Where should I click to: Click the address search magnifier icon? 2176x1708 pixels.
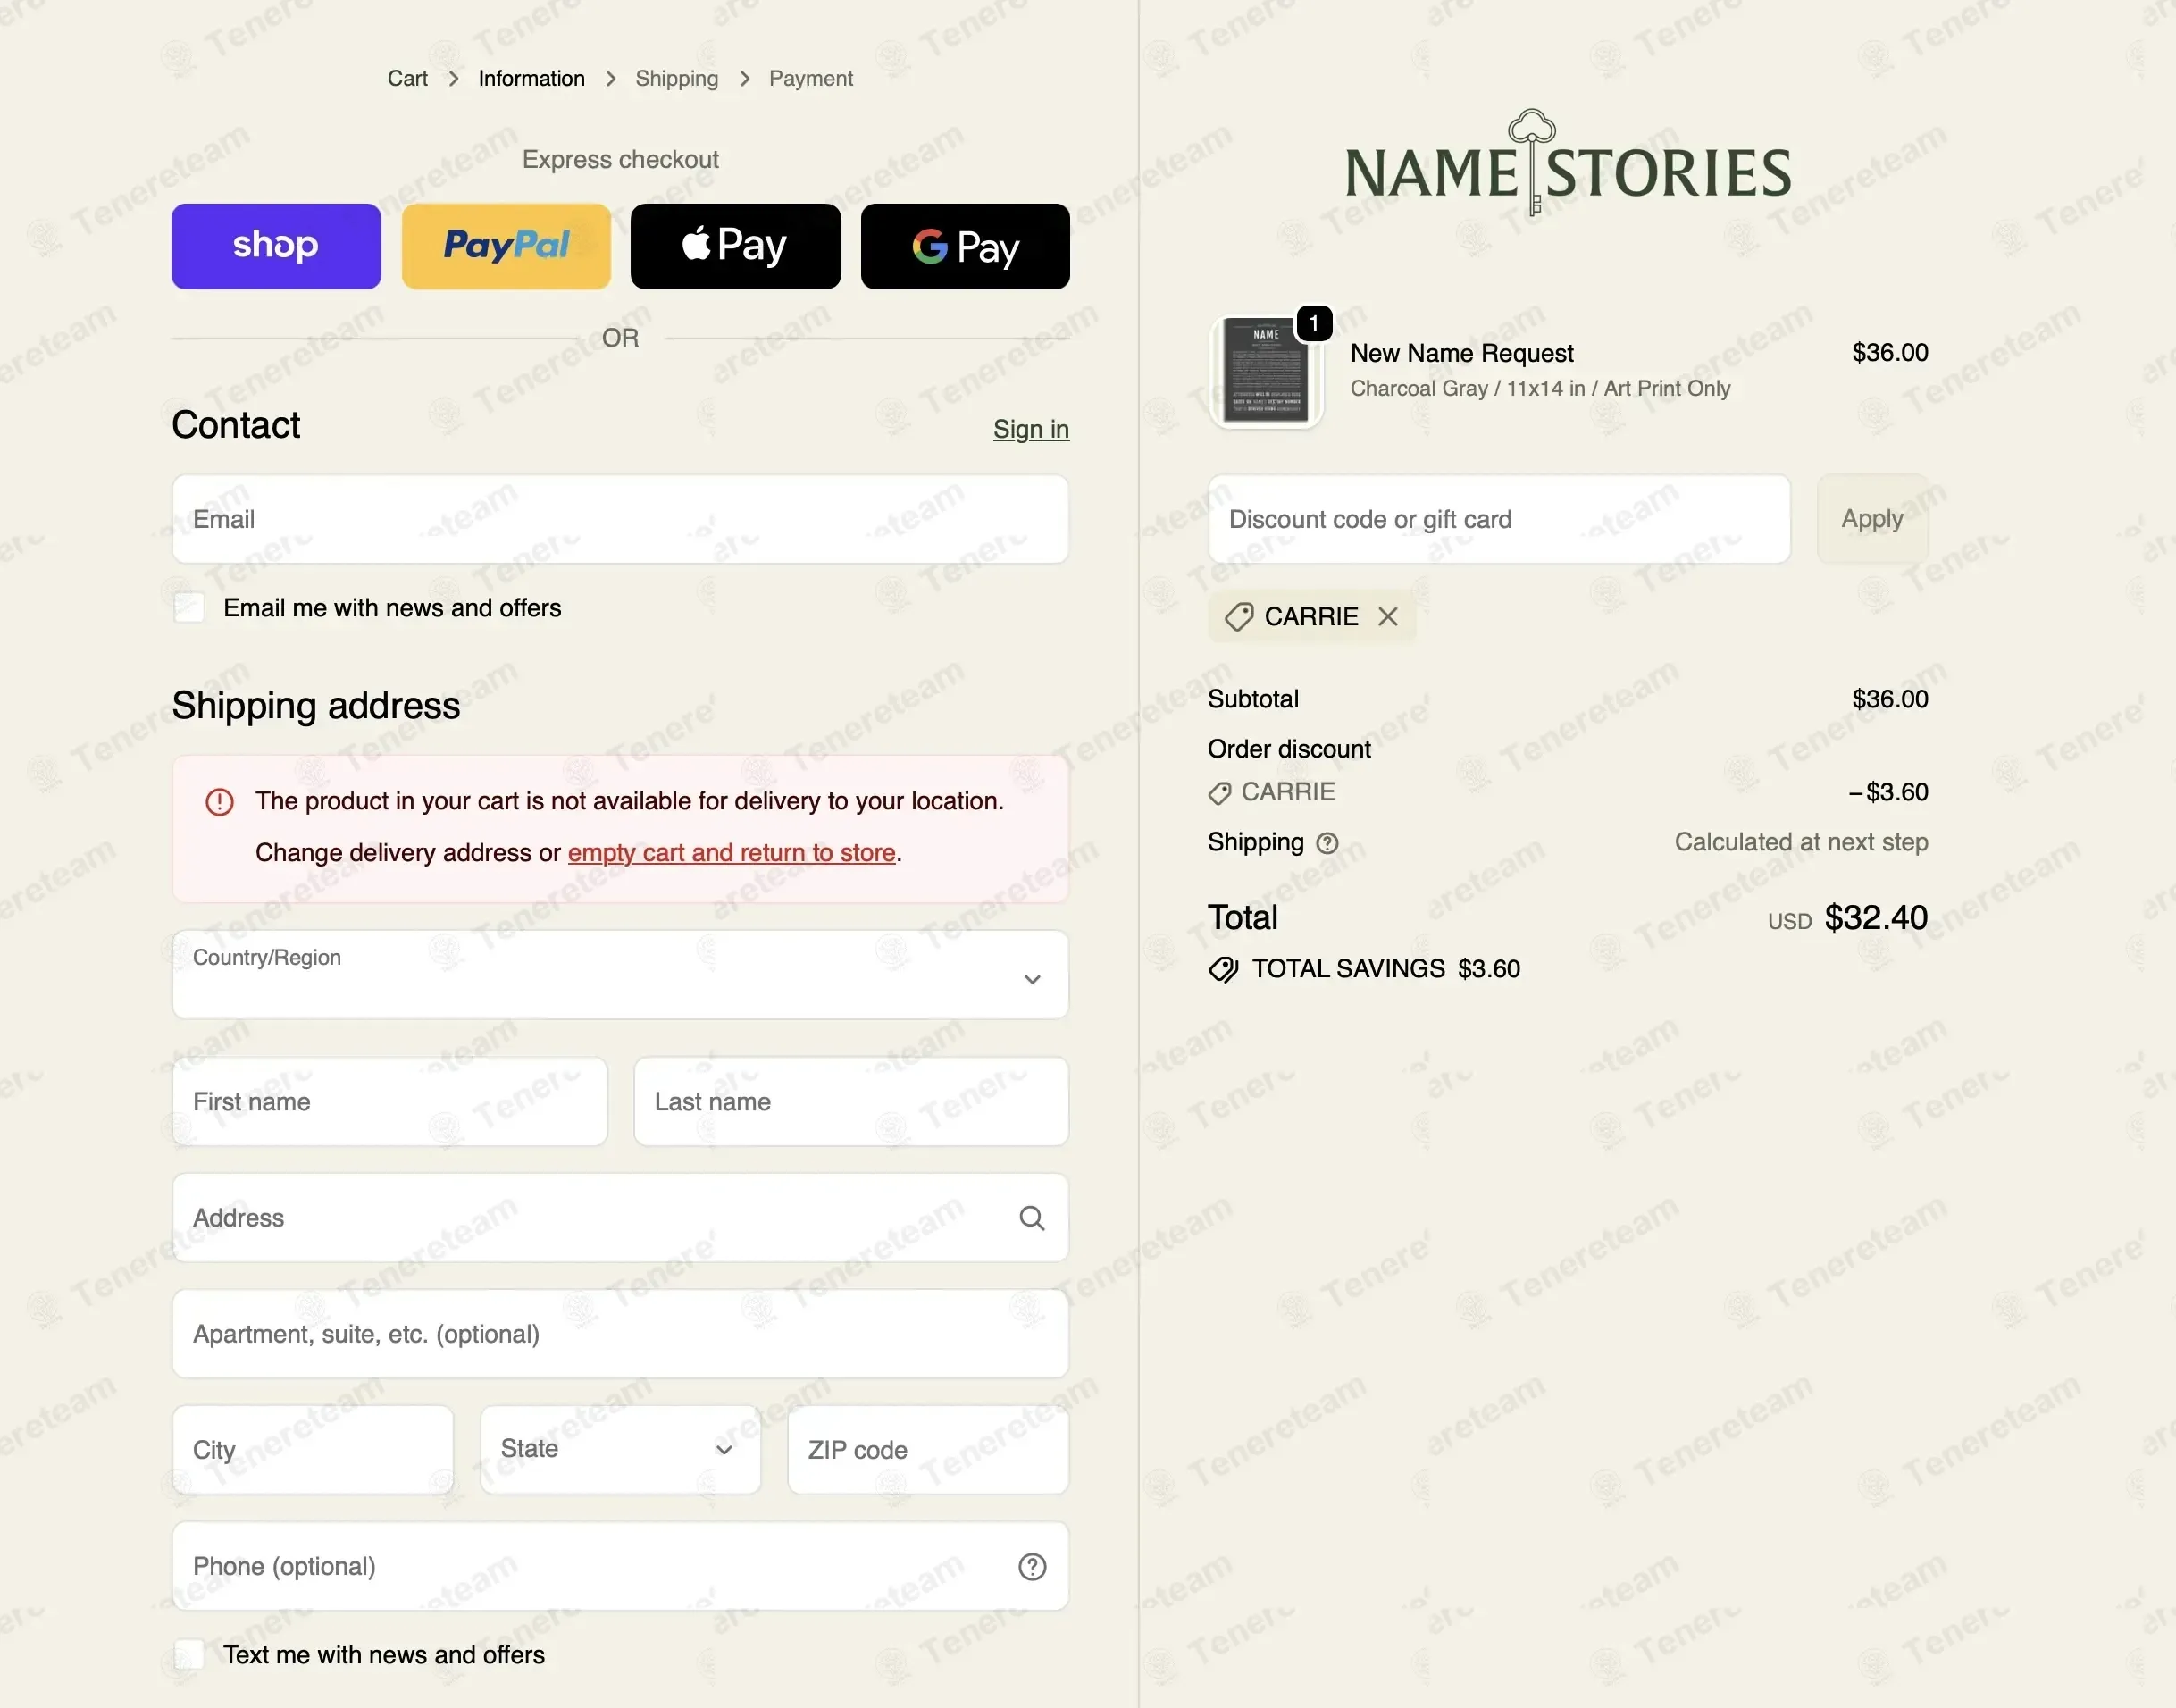[x=1032, y=1218]
